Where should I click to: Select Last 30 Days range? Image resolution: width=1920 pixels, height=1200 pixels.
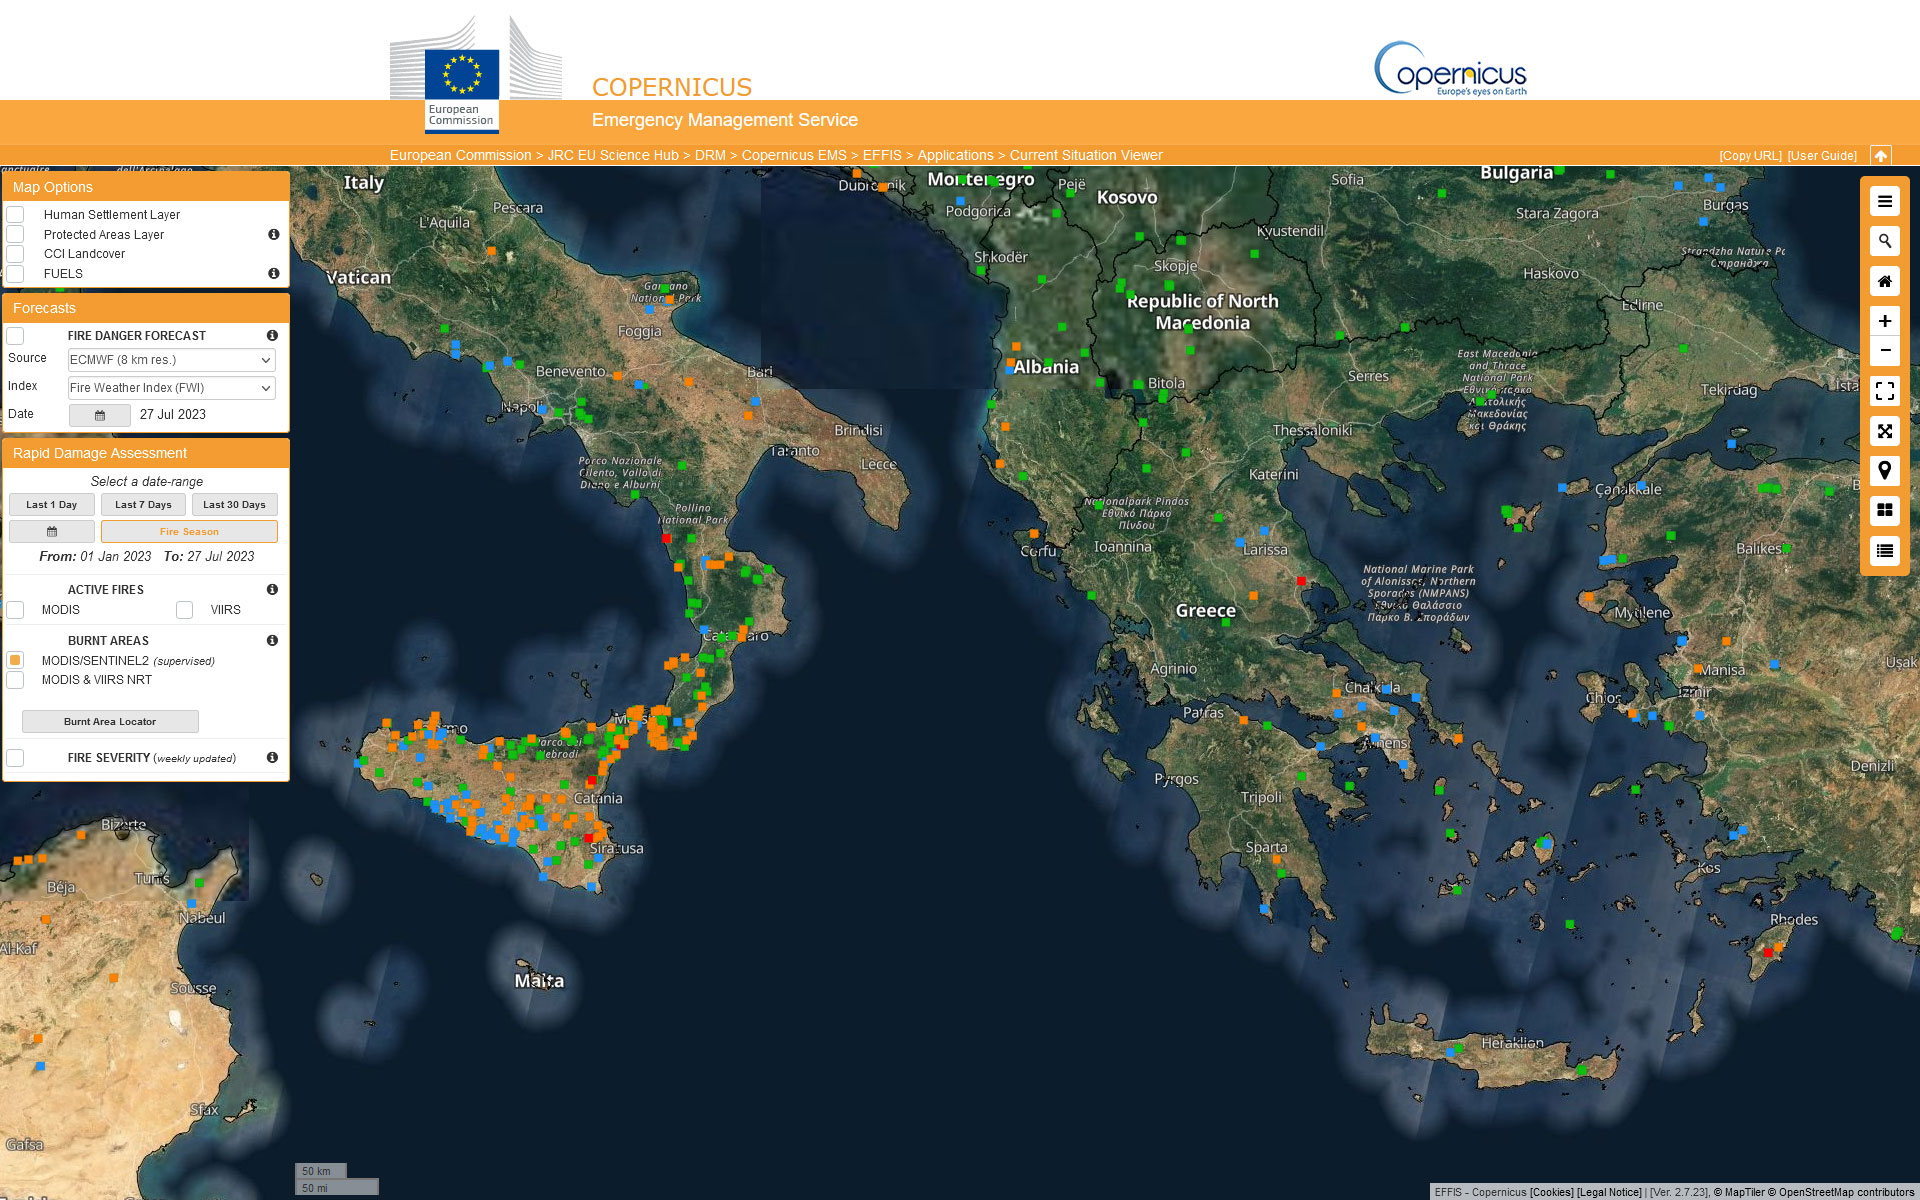tap(235, 505)
